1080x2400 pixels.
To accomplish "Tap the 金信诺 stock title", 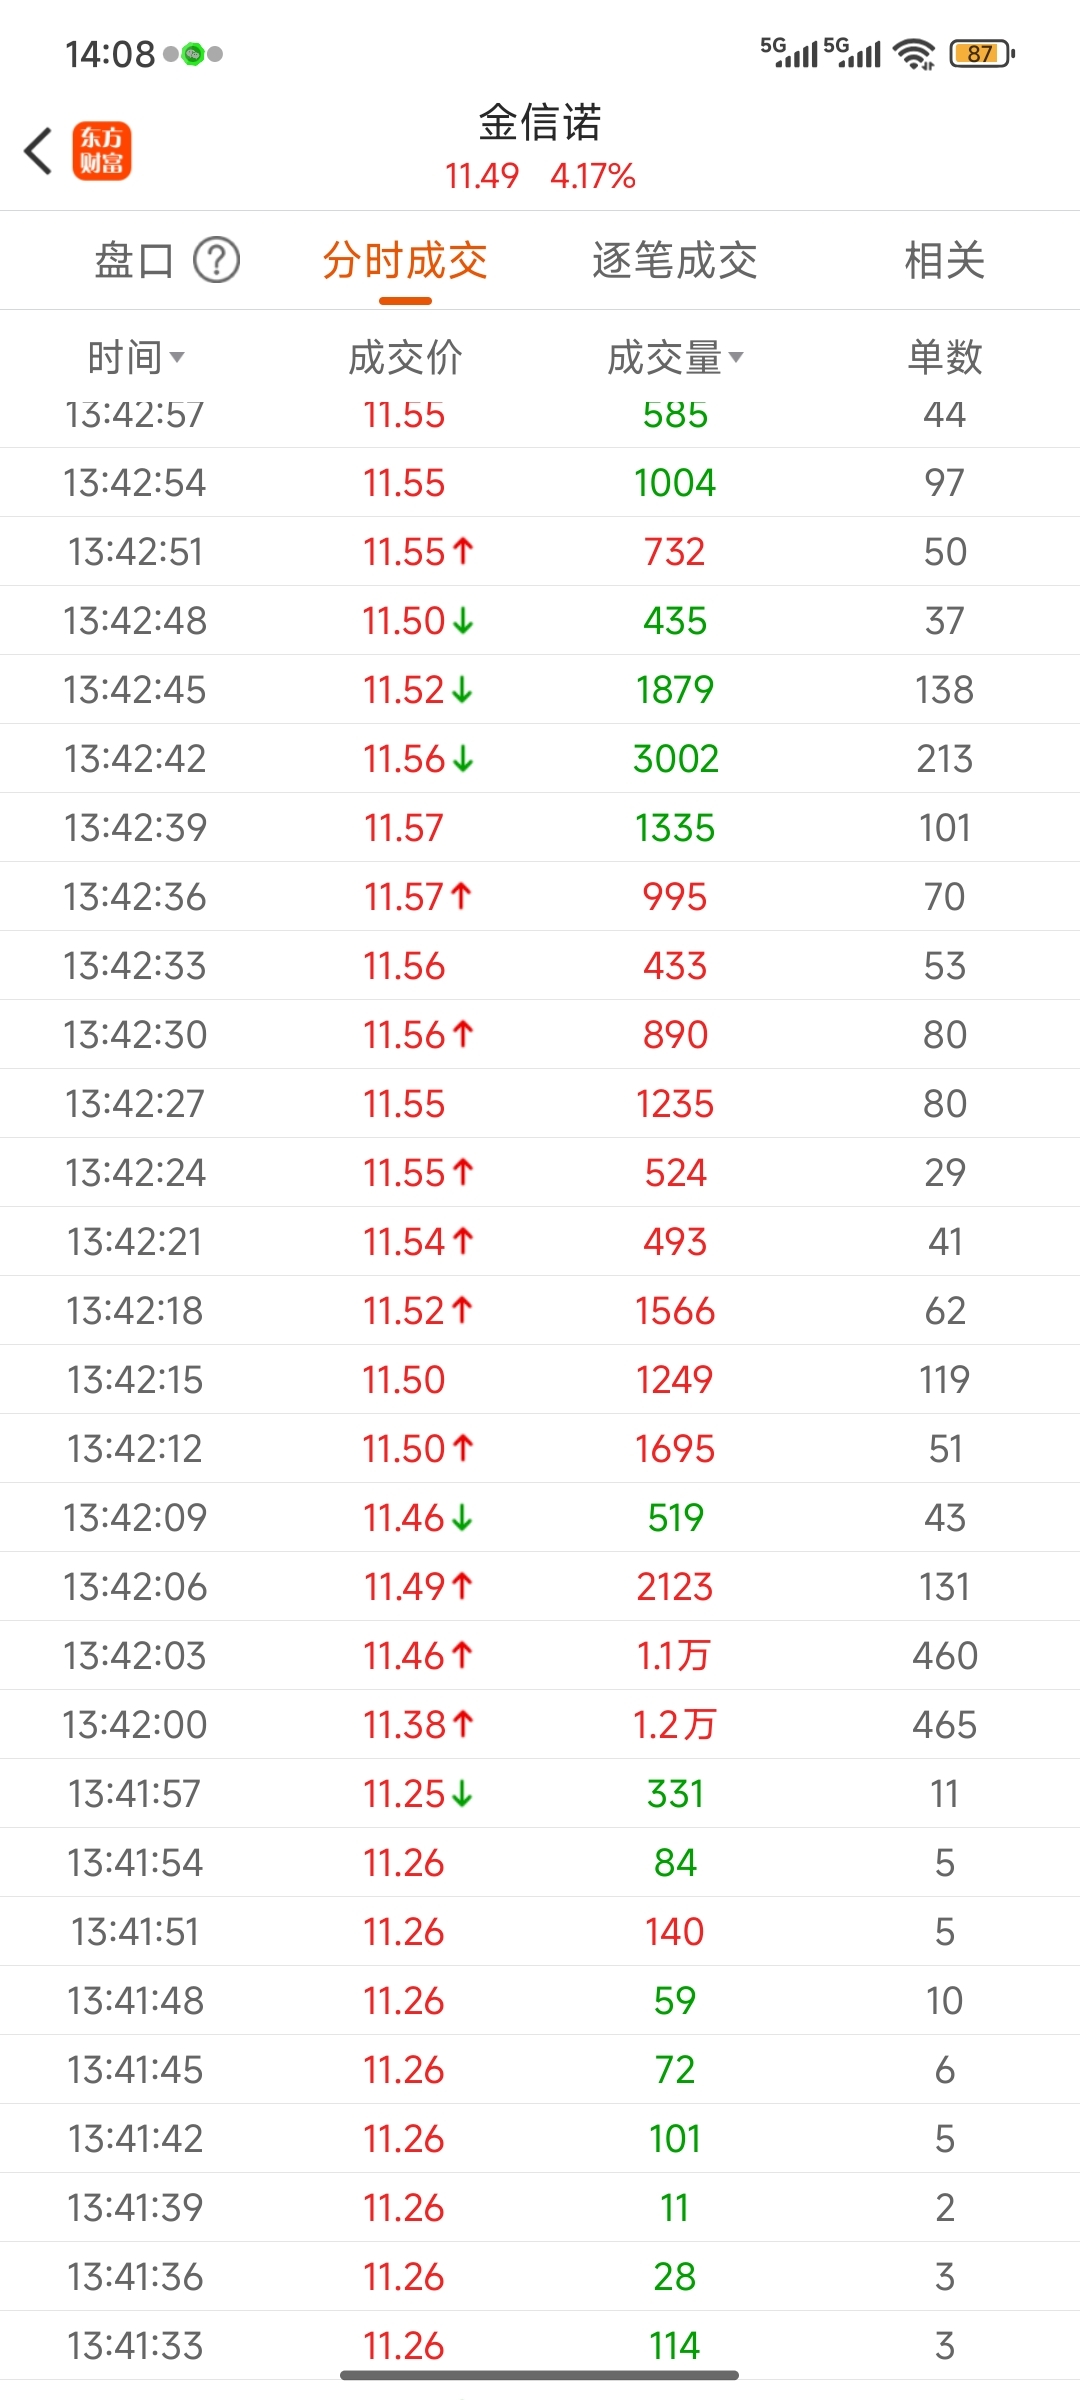I will (x=540, y=123).
